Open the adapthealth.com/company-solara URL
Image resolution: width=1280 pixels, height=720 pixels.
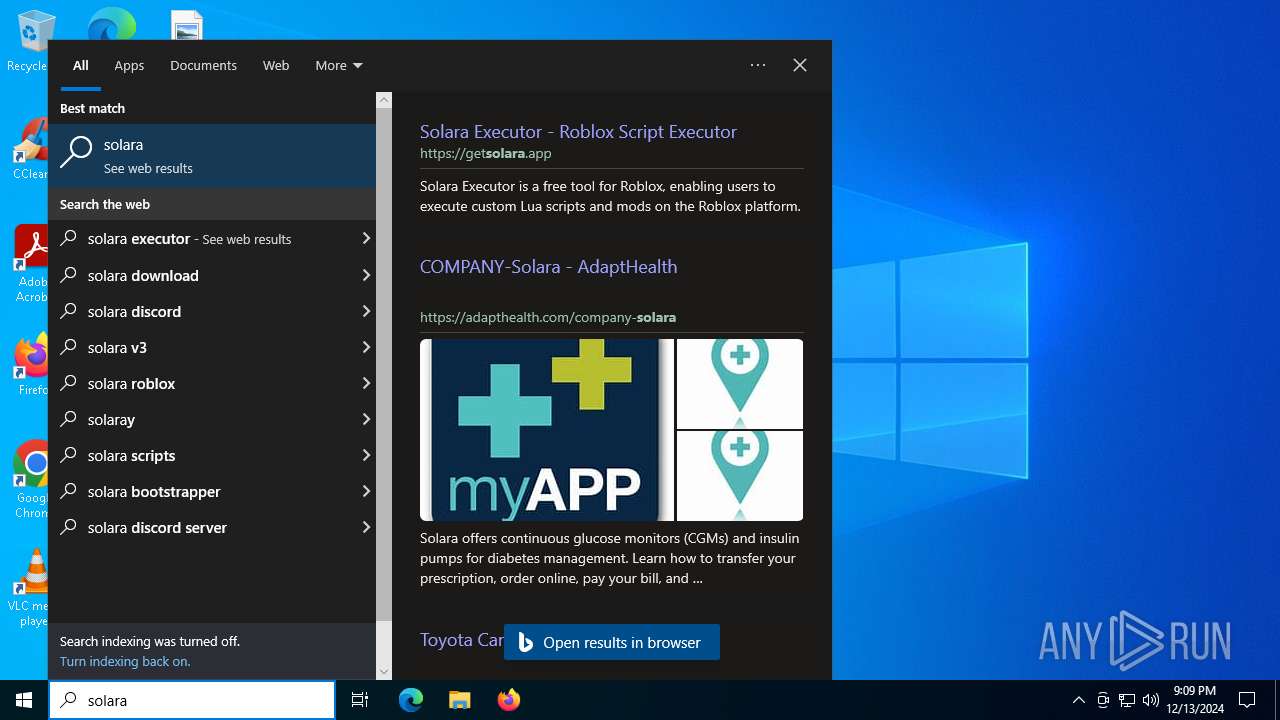click(548, 317)
